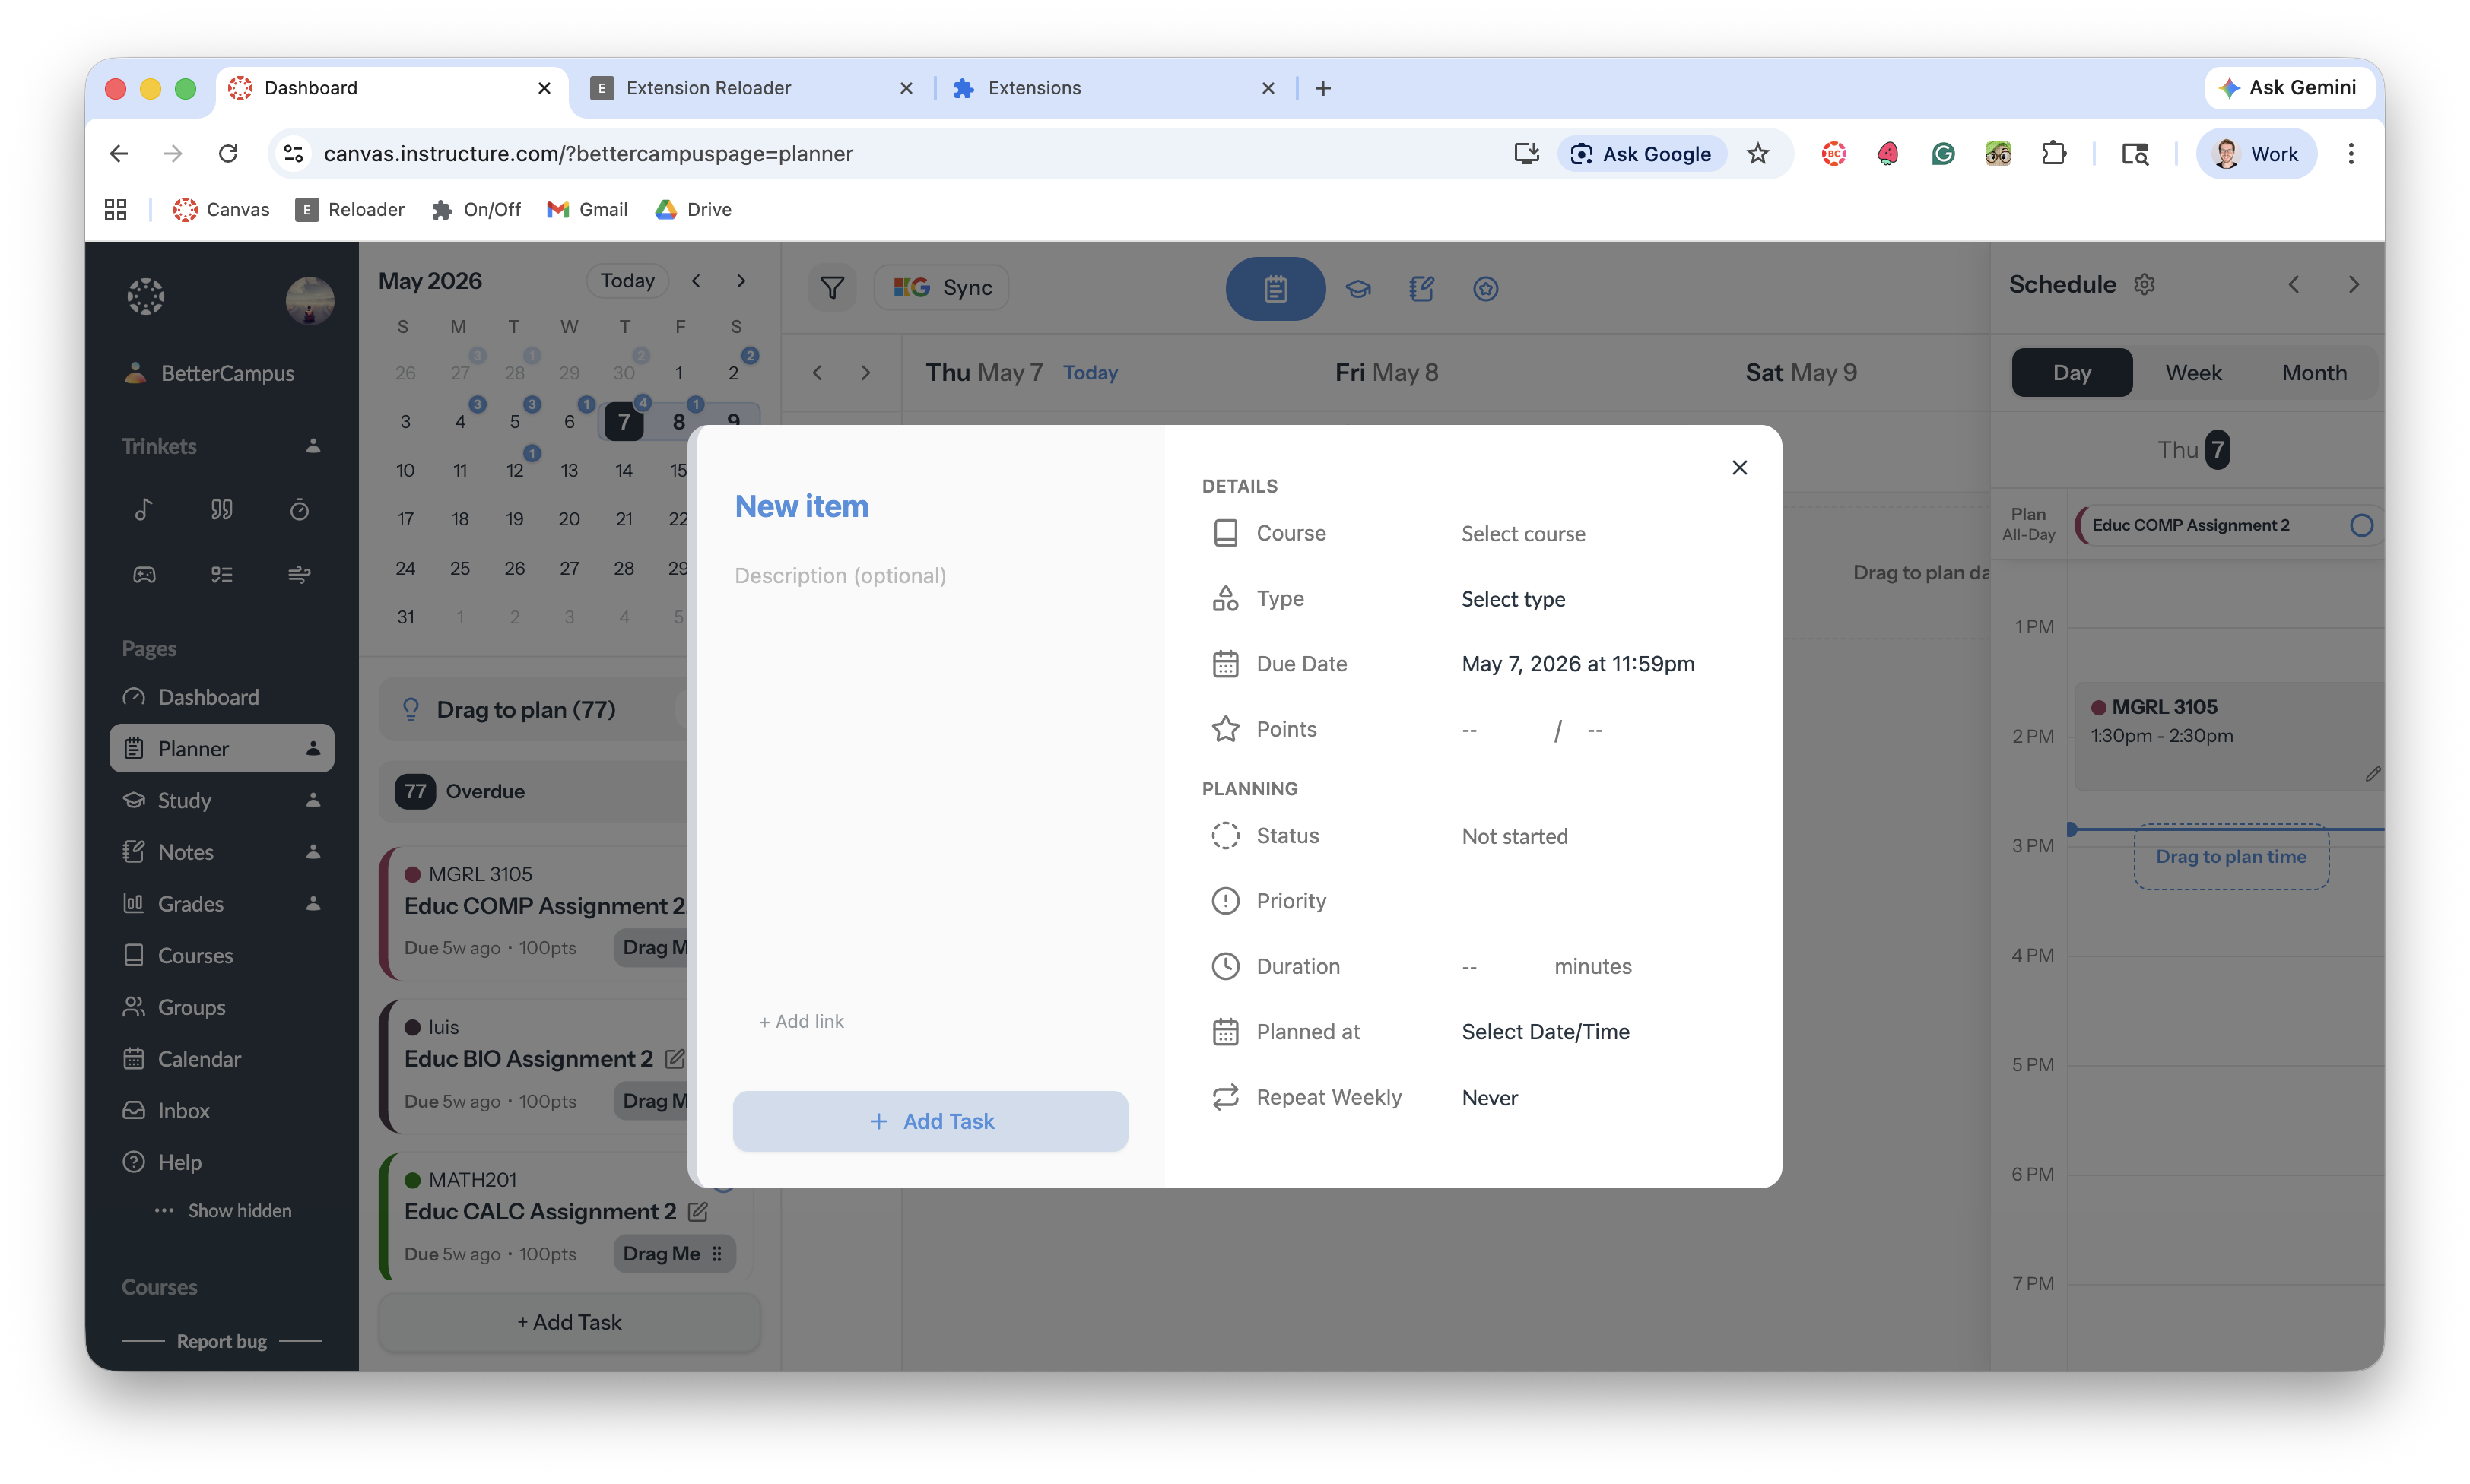Click the Sync button
The width and height of the screenshot is (2470, 1484).
(x=941, y=288)
